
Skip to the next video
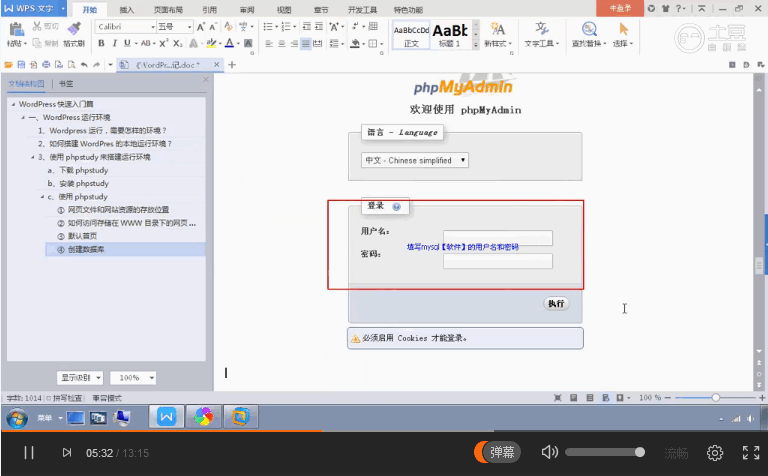[67, 452]
